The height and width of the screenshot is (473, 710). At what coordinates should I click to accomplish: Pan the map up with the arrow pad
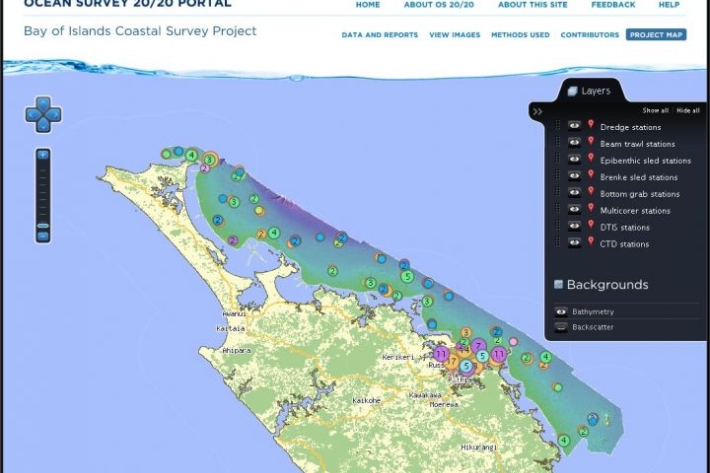pos(43,102)
